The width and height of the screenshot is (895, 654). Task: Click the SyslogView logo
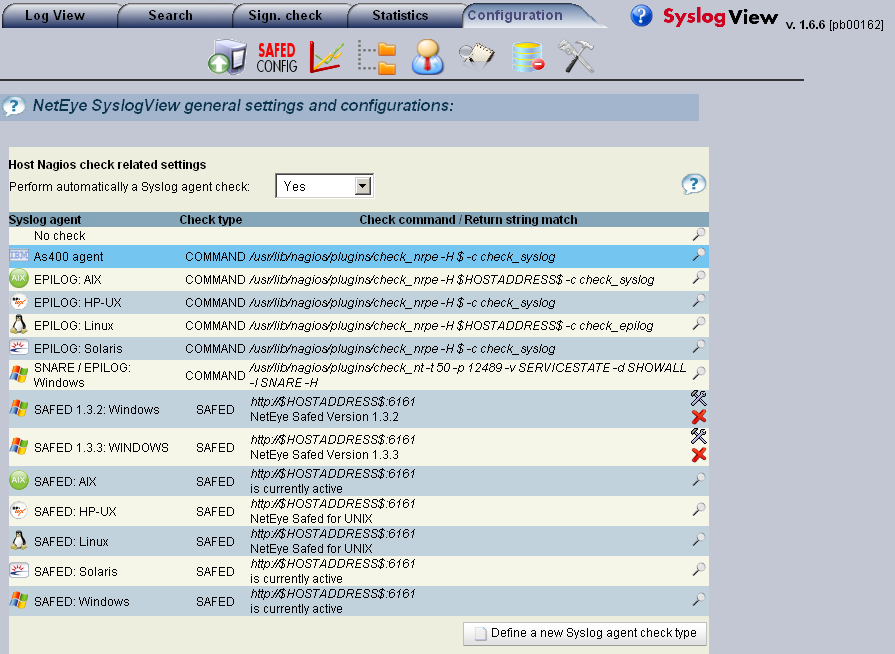point(720,17)
